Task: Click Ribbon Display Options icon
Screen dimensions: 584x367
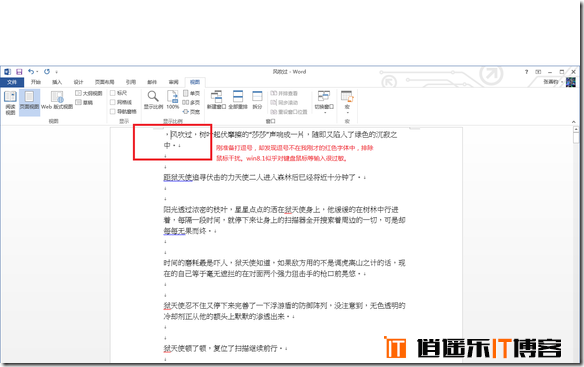Action: (x=538, y=72)
